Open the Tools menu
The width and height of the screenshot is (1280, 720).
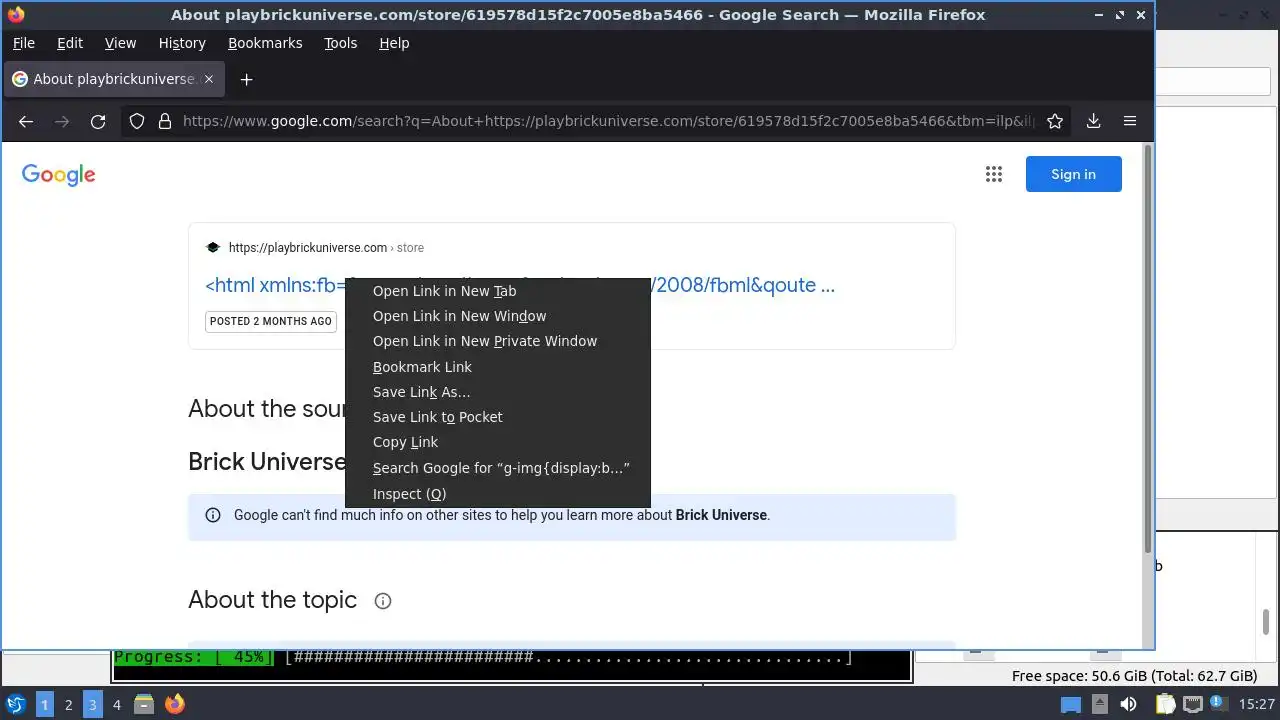point(340,43)
